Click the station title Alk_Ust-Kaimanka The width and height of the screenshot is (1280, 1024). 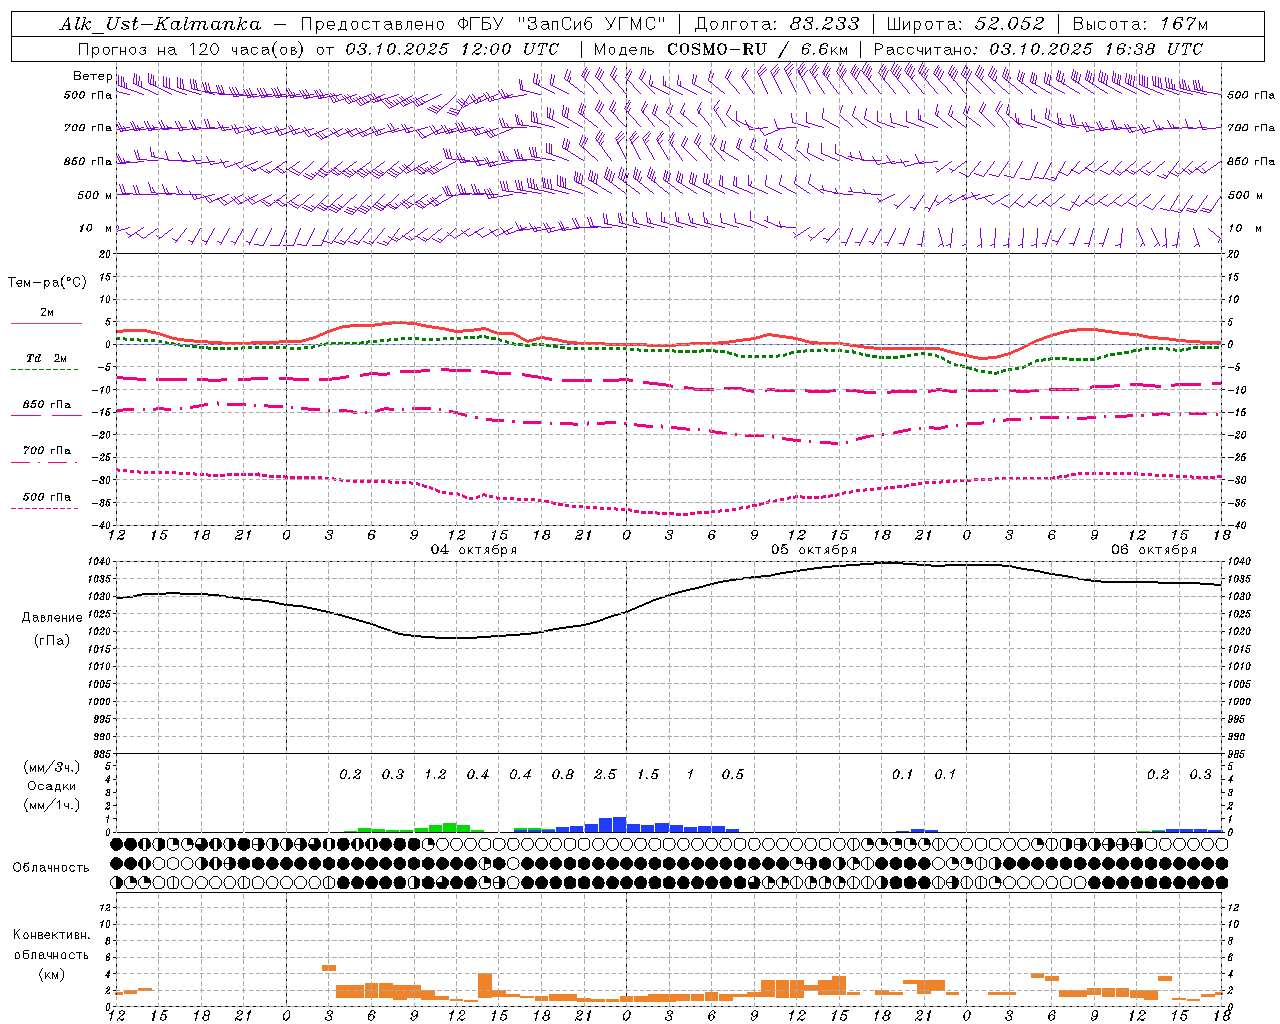160,24
